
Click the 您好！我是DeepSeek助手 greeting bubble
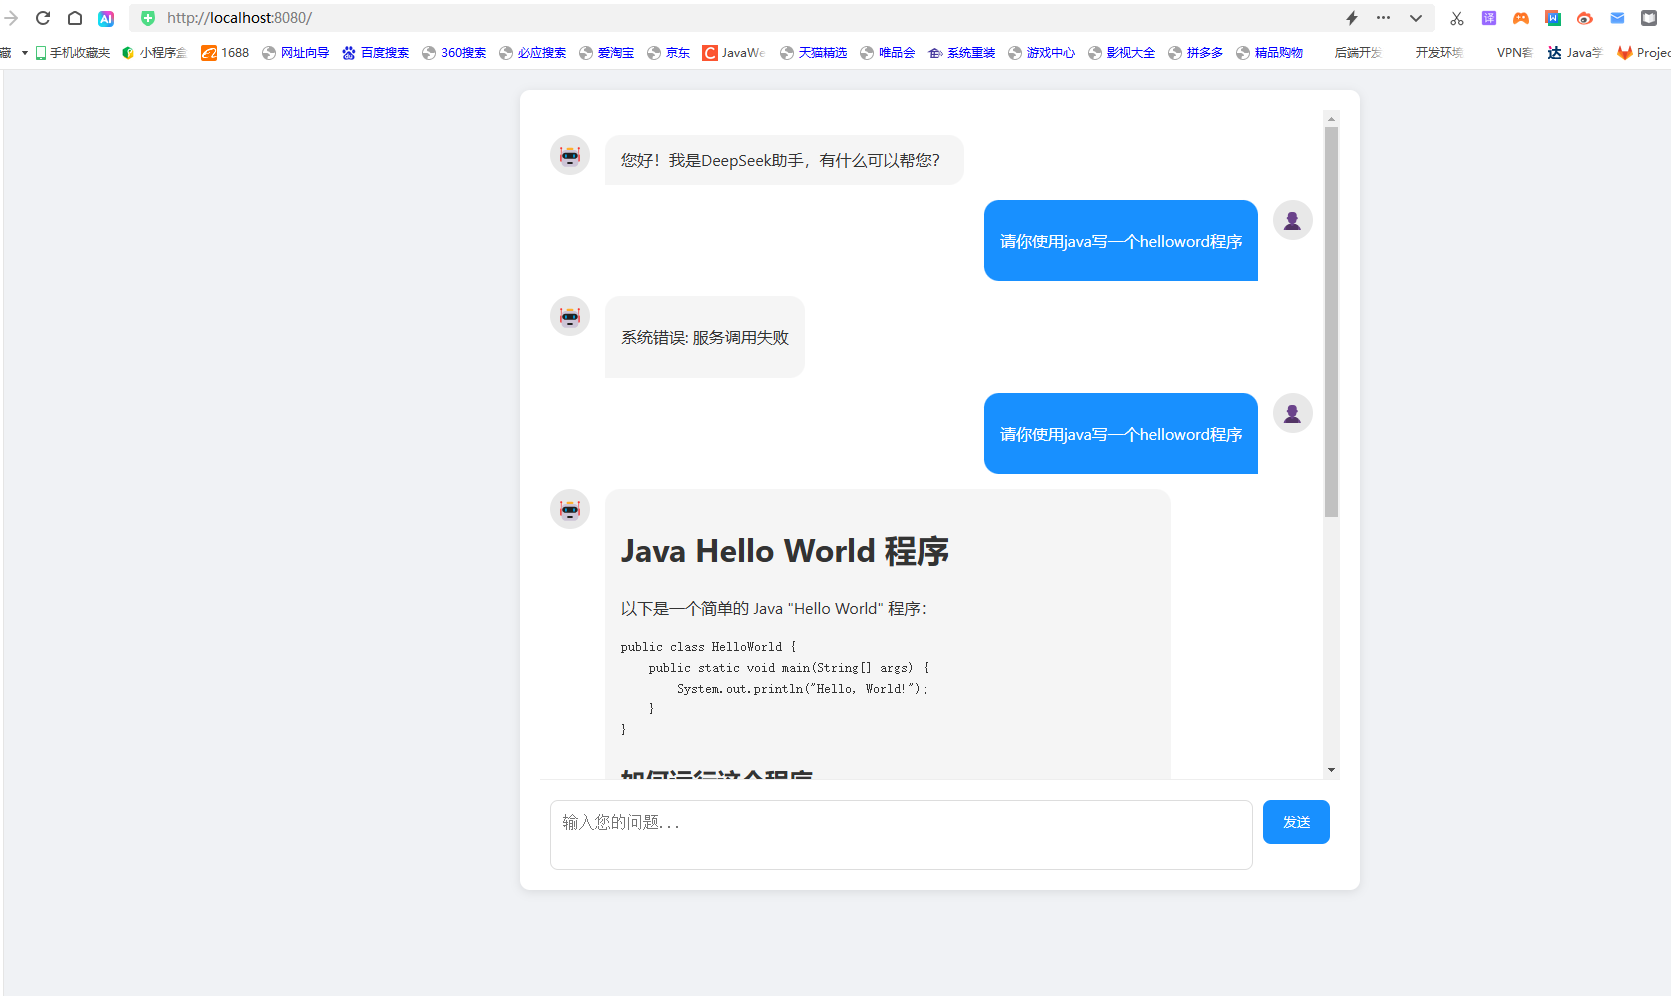coord(784,160)
